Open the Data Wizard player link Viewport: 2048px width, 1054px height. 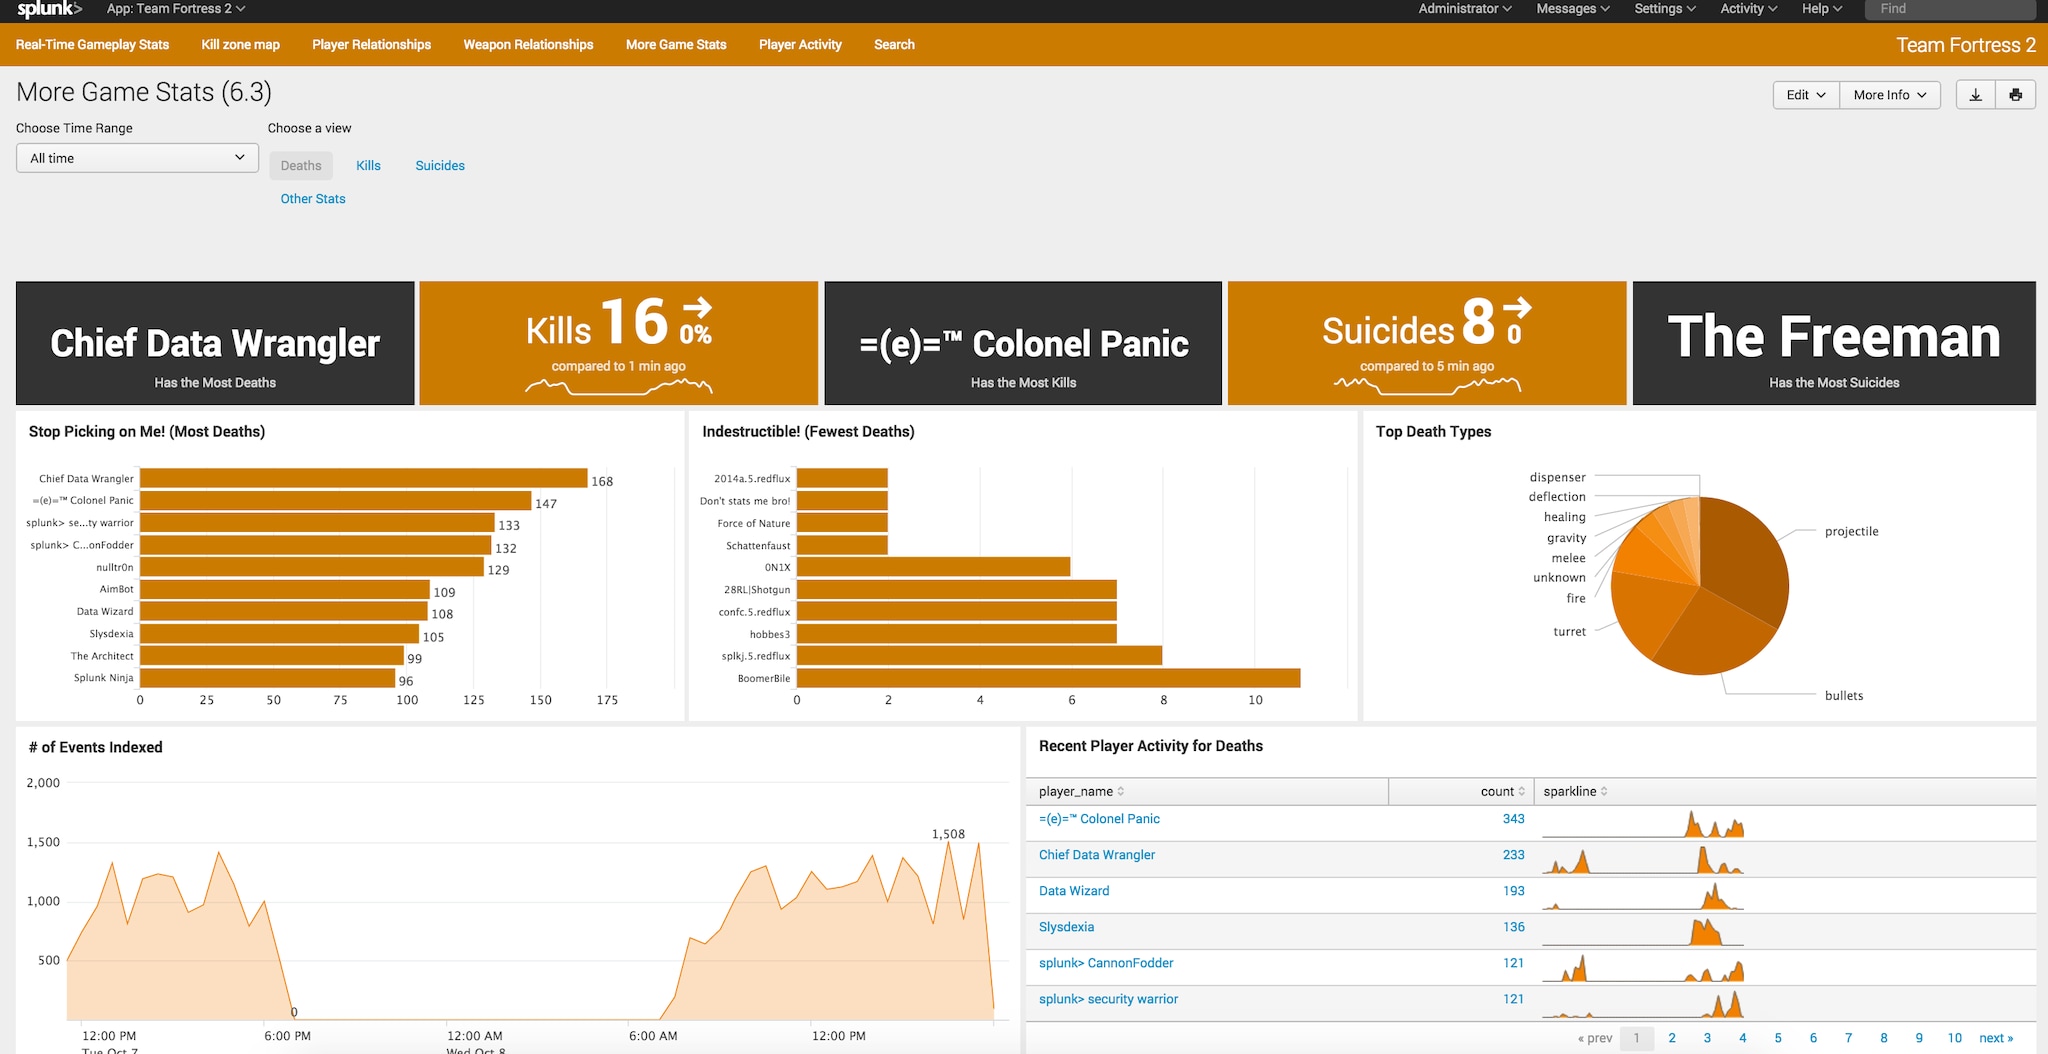coord(1074,891)
